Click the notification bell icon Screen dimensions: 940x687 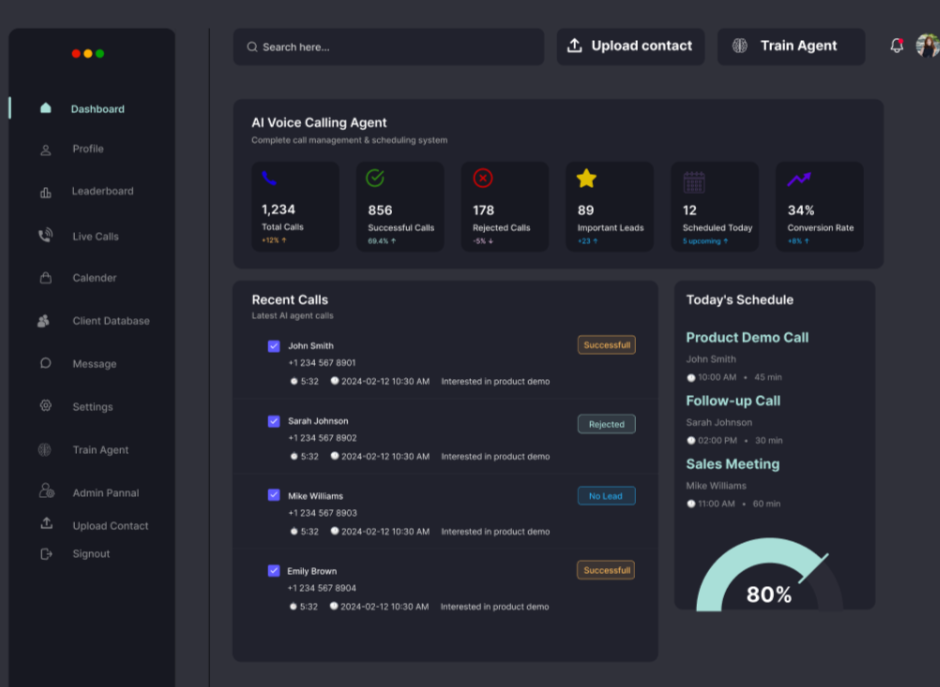click(x=897, y=46)
